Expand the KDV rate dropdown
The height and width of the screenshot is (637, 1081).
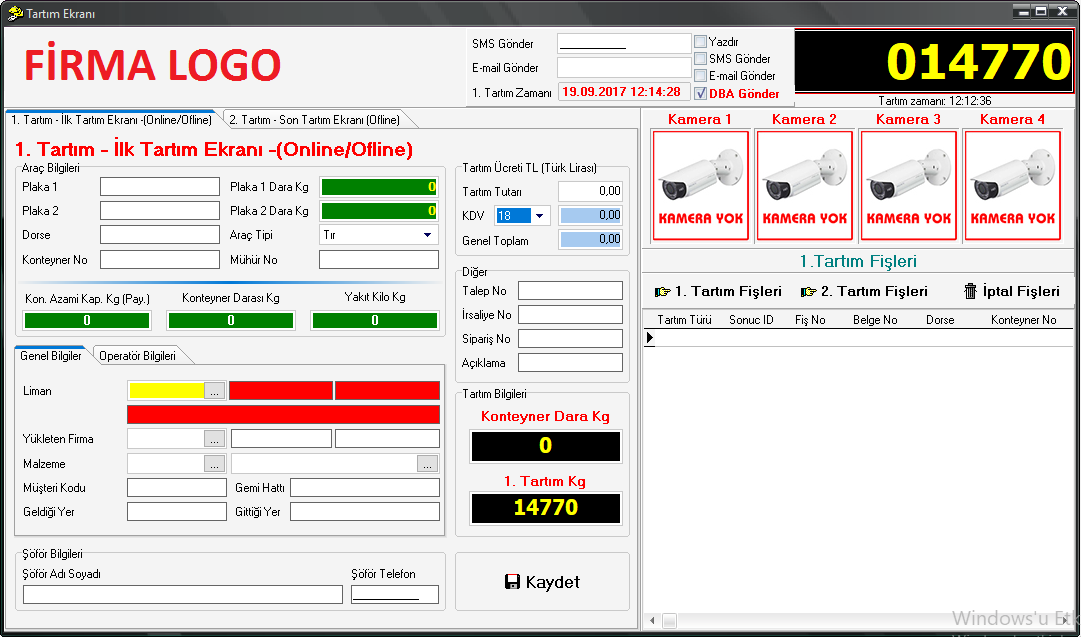pos(540,216)
